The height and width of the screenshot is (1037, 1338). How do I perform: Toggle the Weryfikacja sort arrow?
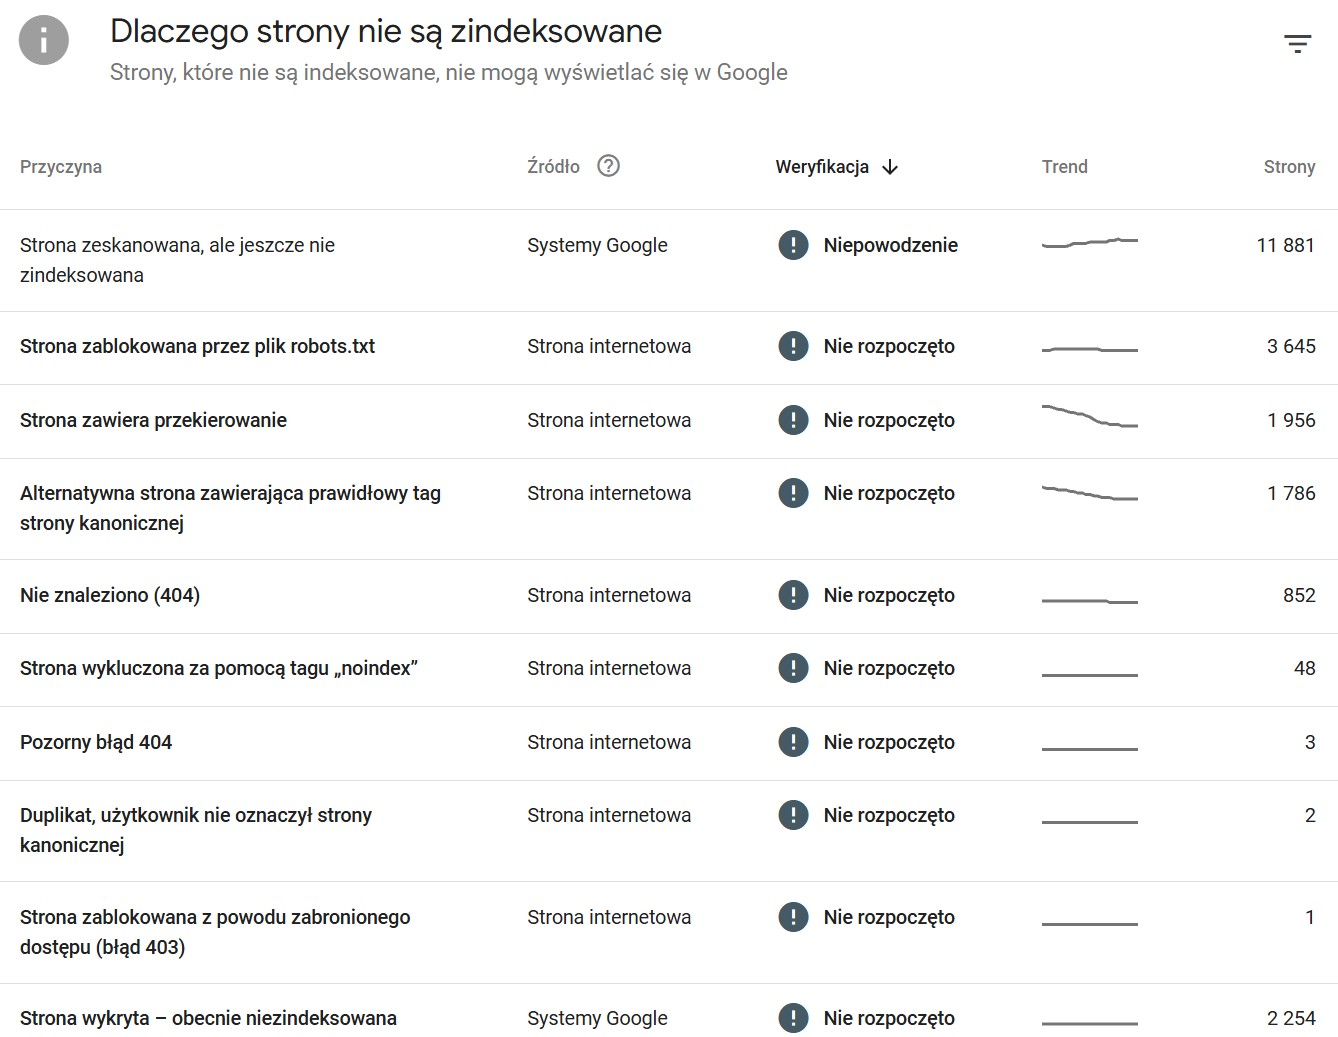tap(890, 167)
